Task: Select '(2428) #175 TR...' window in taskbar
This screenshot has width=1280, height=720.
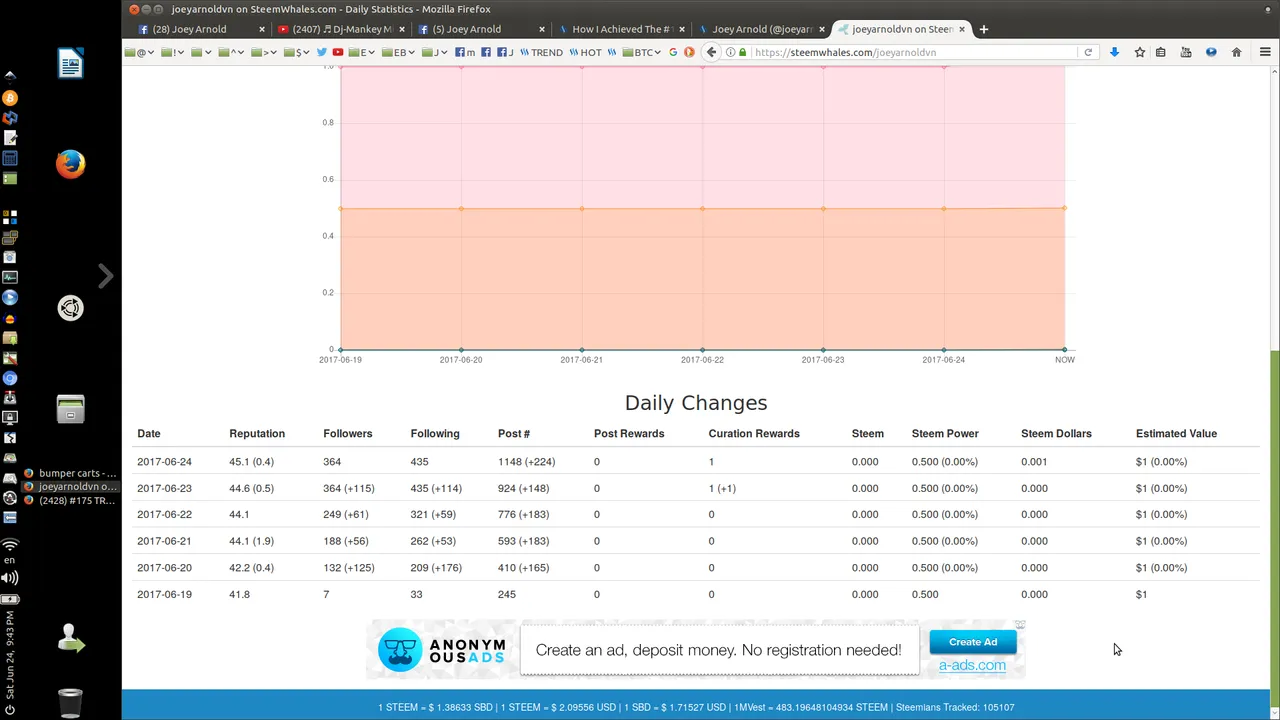Action: (70, 500)
